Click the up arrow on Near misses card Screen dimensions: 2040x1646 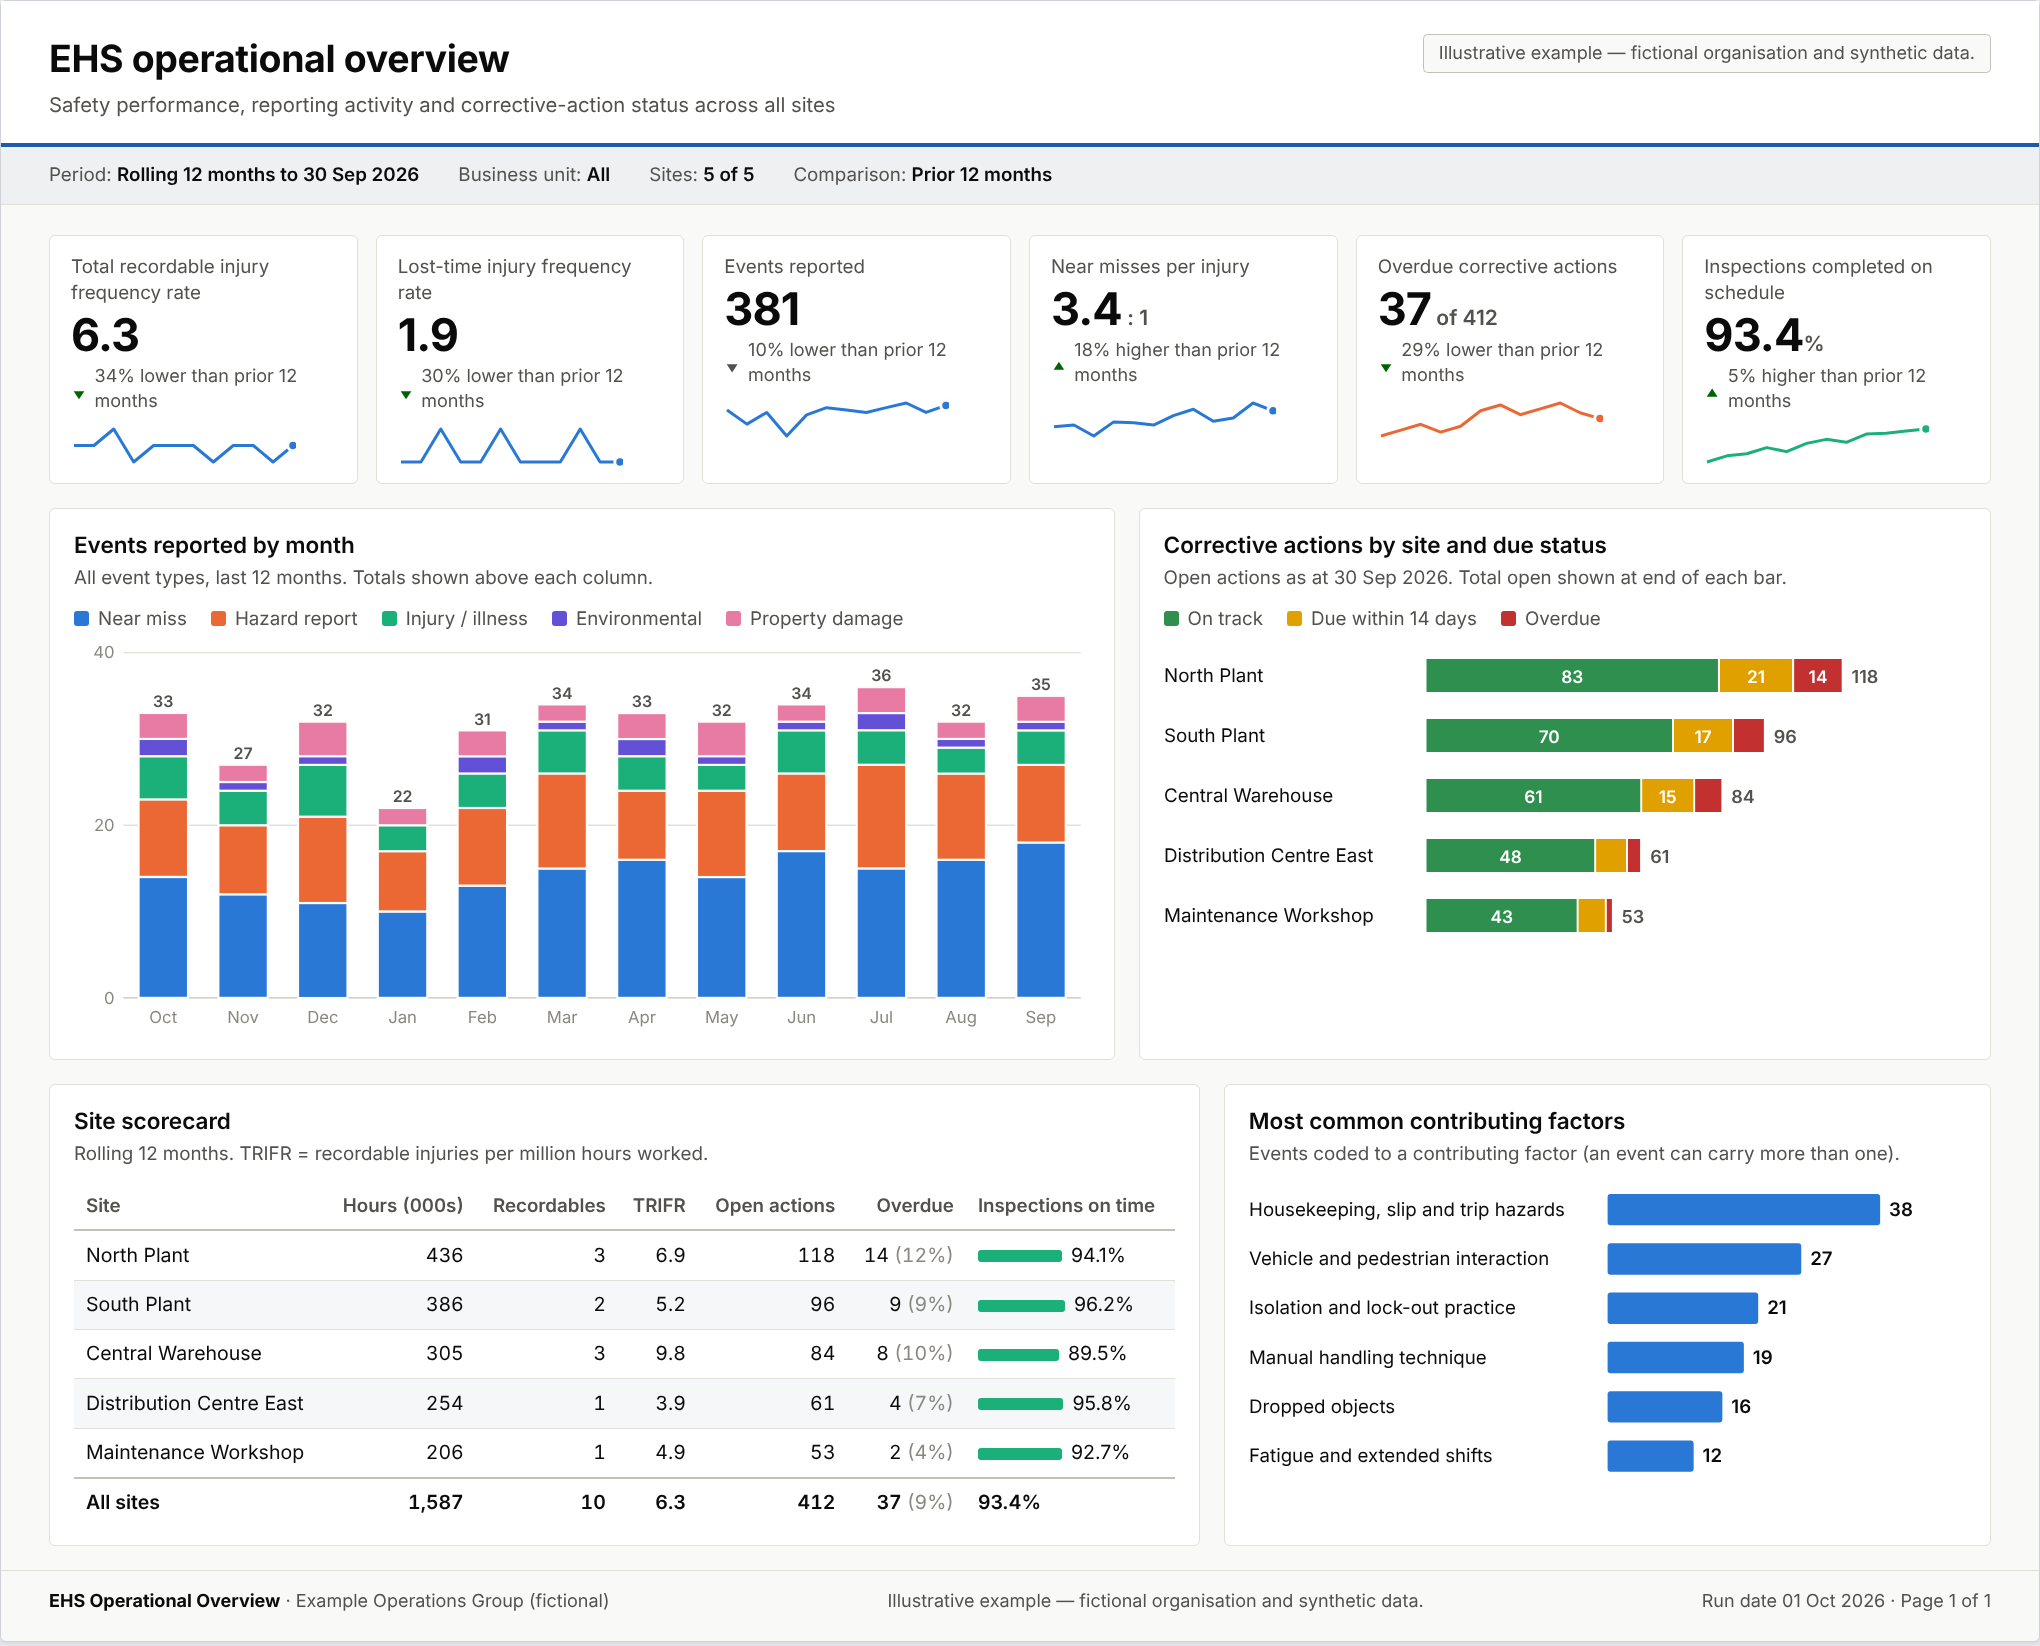(x=1059, y=367)
